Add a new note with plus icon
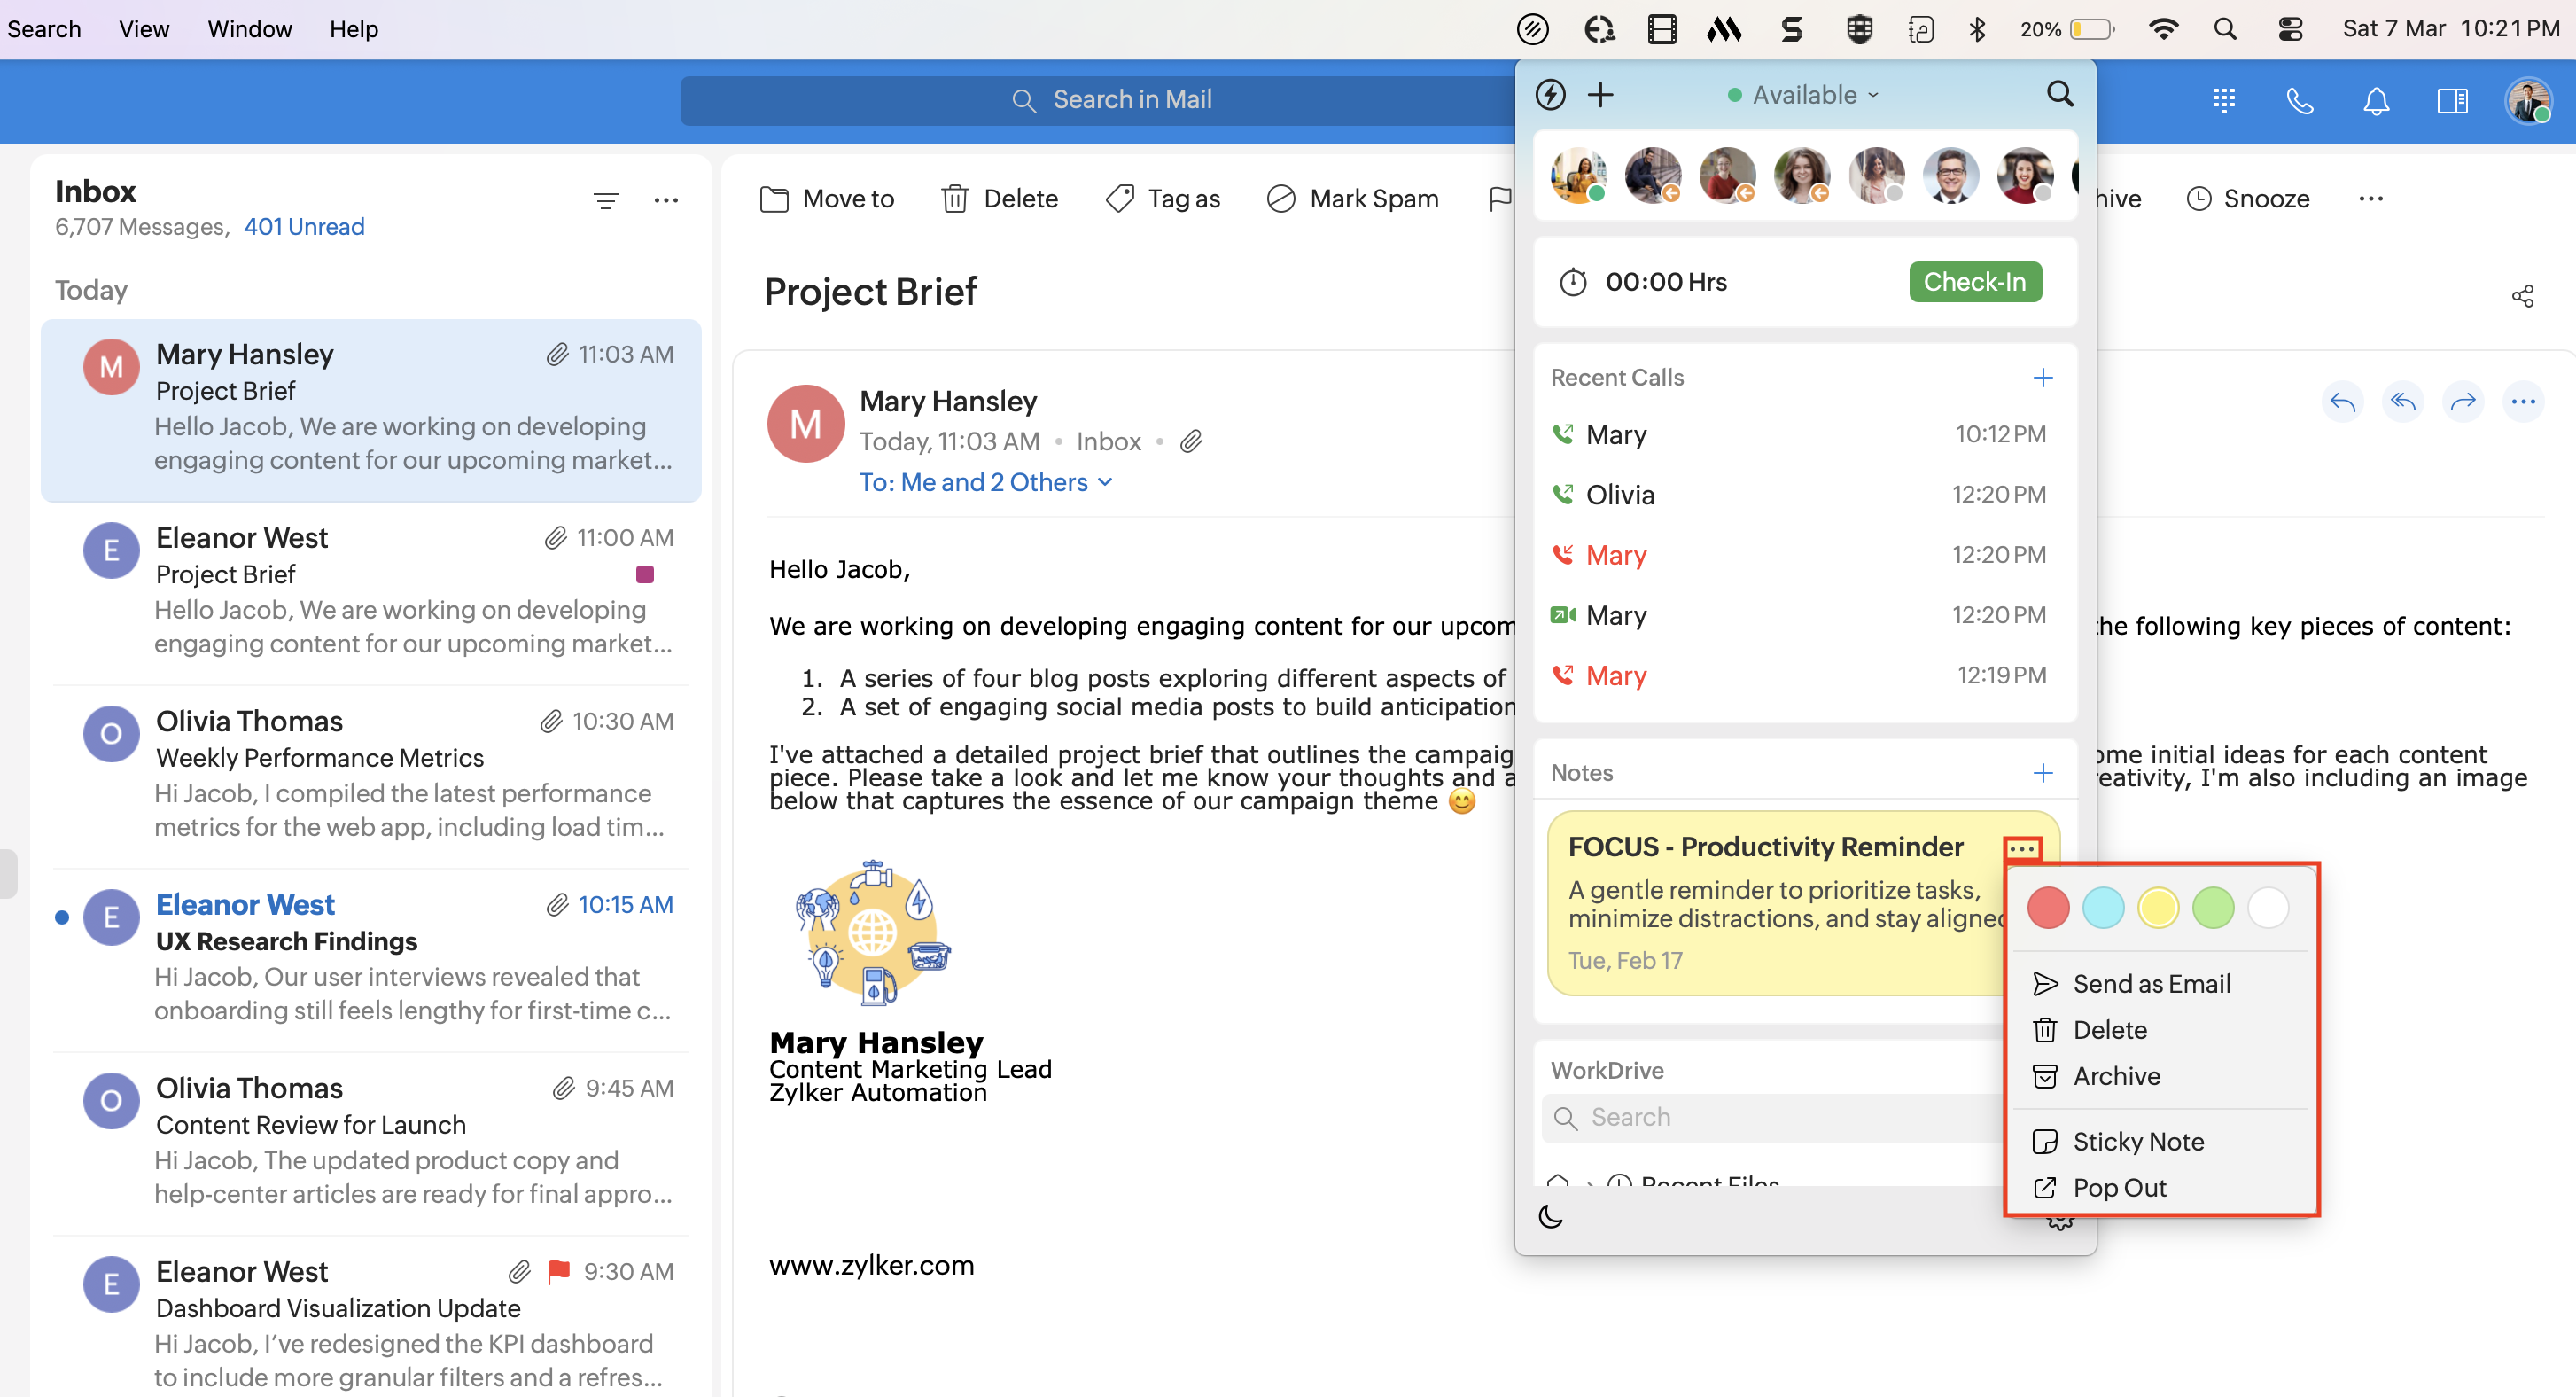2576x1397 pixels. click(2042, 773)
